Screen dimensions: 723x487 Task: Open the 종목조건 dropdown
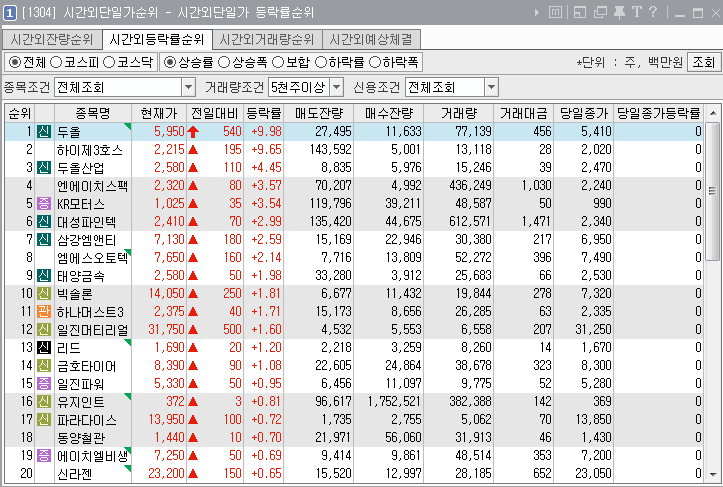pyautogui.click(x=188, y=87)
